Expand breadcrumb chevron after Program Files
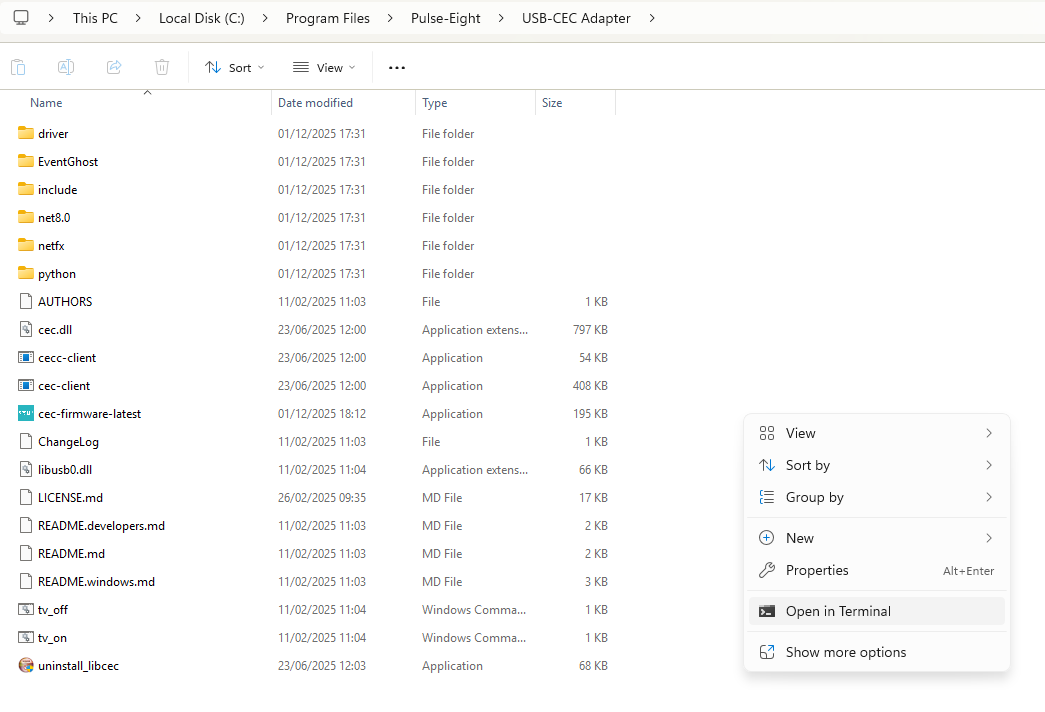1045x712 pixels. [390, 18]
